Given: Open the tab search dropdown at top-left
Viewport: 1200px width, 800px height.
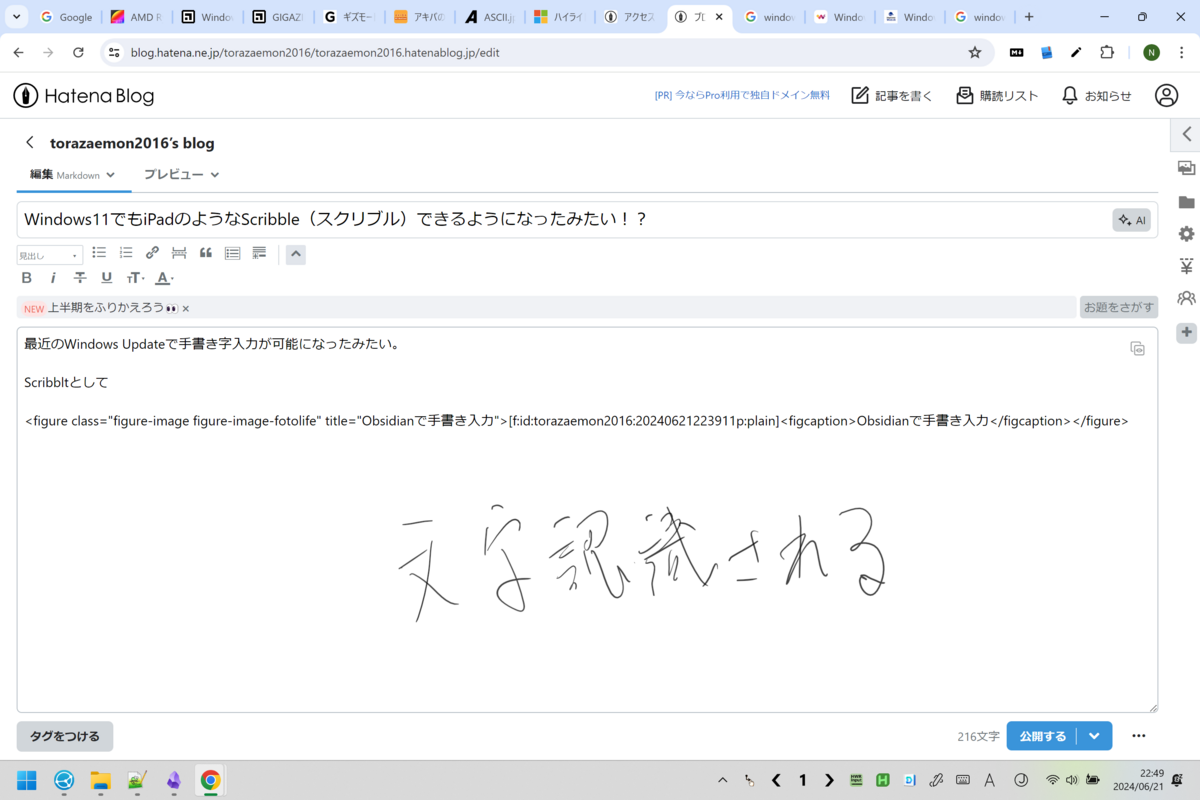Looking at the screenshot, I should pyautogui.click(x=17, y=17).
